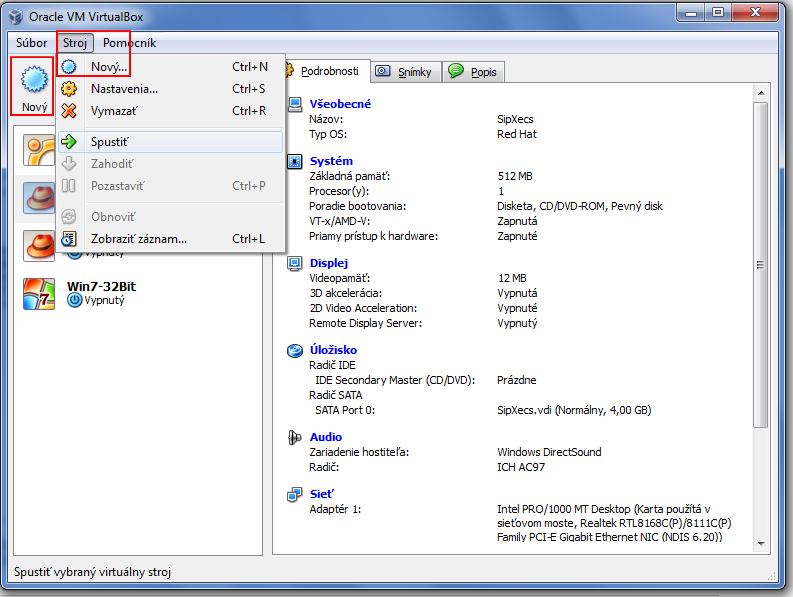Open the Úložisko section link
This screenshot has height=597, width=793.
(x=333, y=351)
